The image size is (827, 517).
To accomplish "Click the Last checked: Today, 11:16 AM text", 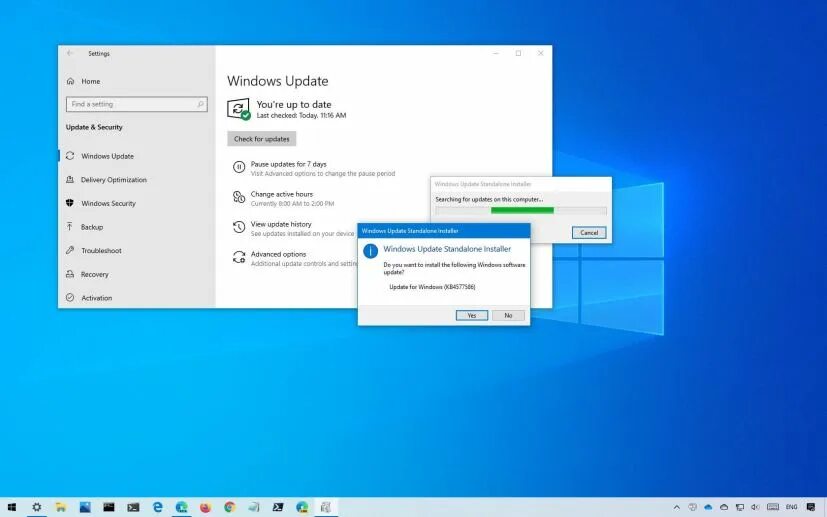I will 301,116.
